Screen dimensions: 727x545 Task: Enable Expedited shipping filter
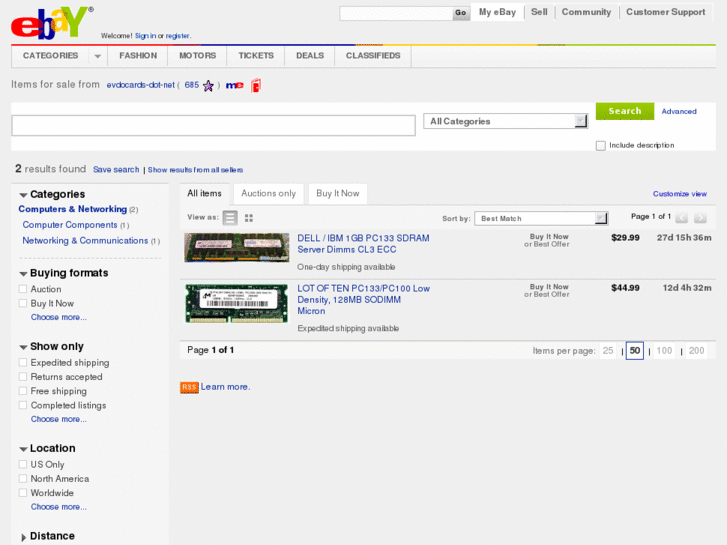pyautogui.click(x=23, y=362)
